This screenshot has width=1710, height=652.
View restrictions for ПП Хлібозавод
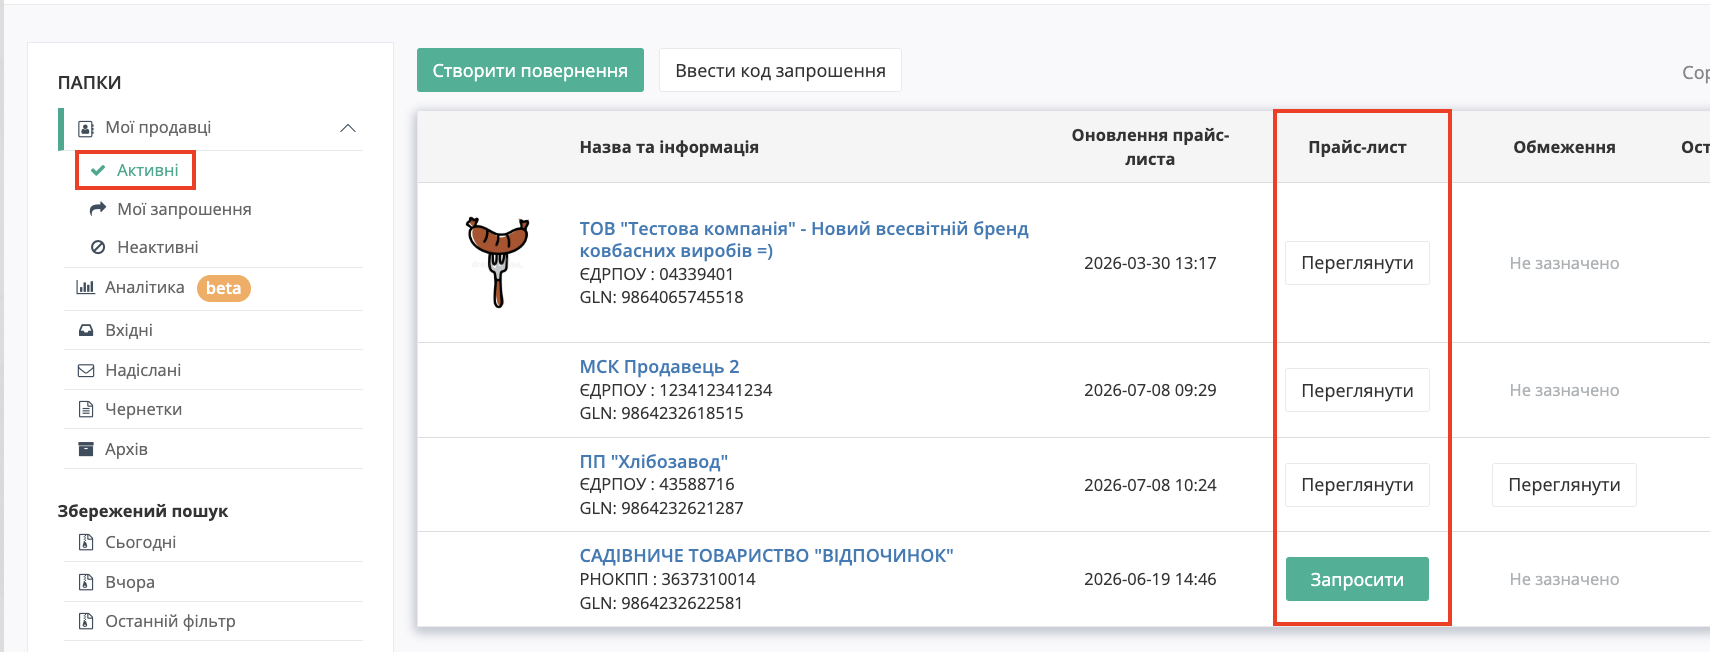1564,485
